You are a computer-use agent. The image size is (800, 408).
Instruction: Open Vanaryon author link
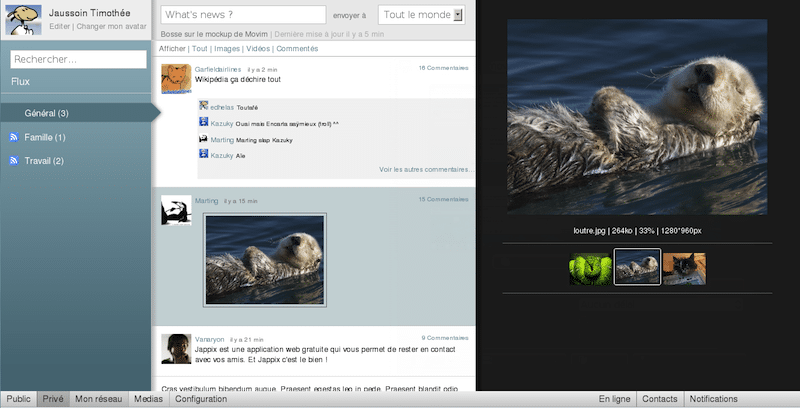pos(209,340)
